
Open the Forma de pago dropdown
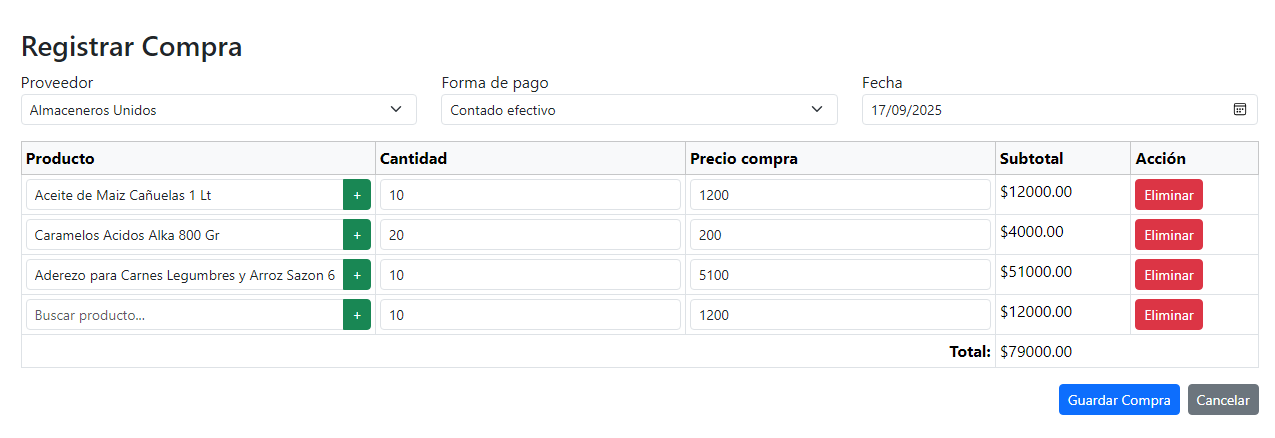[639, 110]
